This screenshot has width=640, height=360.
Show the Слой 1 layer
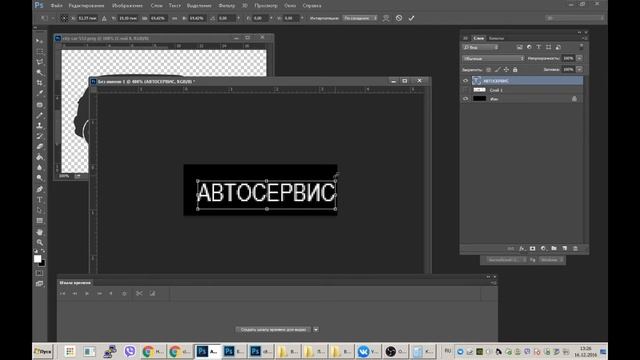click(x=465, y=90)
